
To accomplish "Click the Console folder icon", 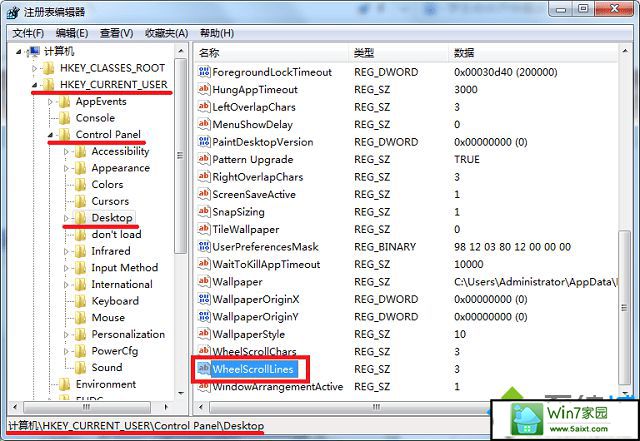I will point(64,118).
